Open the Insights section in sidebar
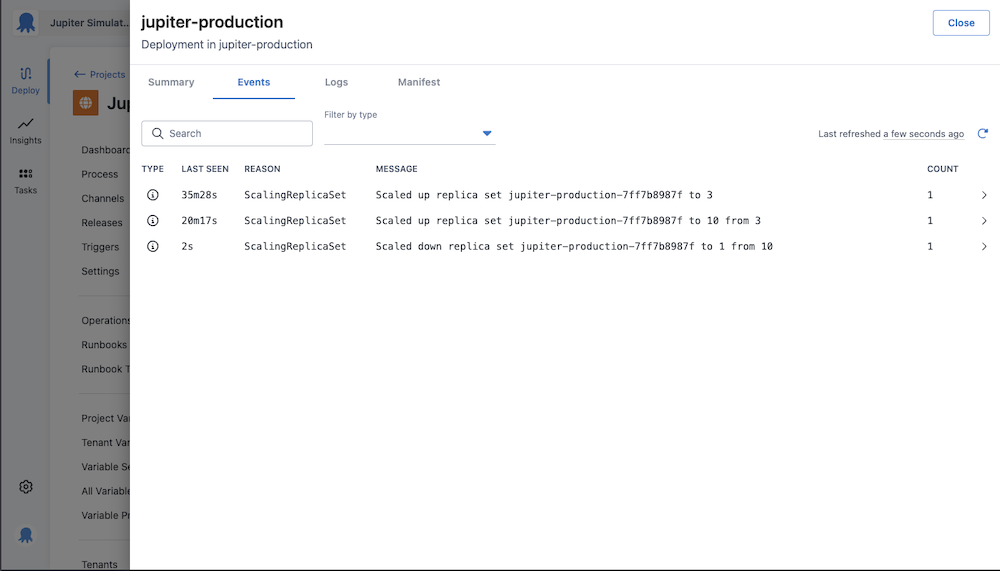This screenshot has height=571, width=1000. 26,131
